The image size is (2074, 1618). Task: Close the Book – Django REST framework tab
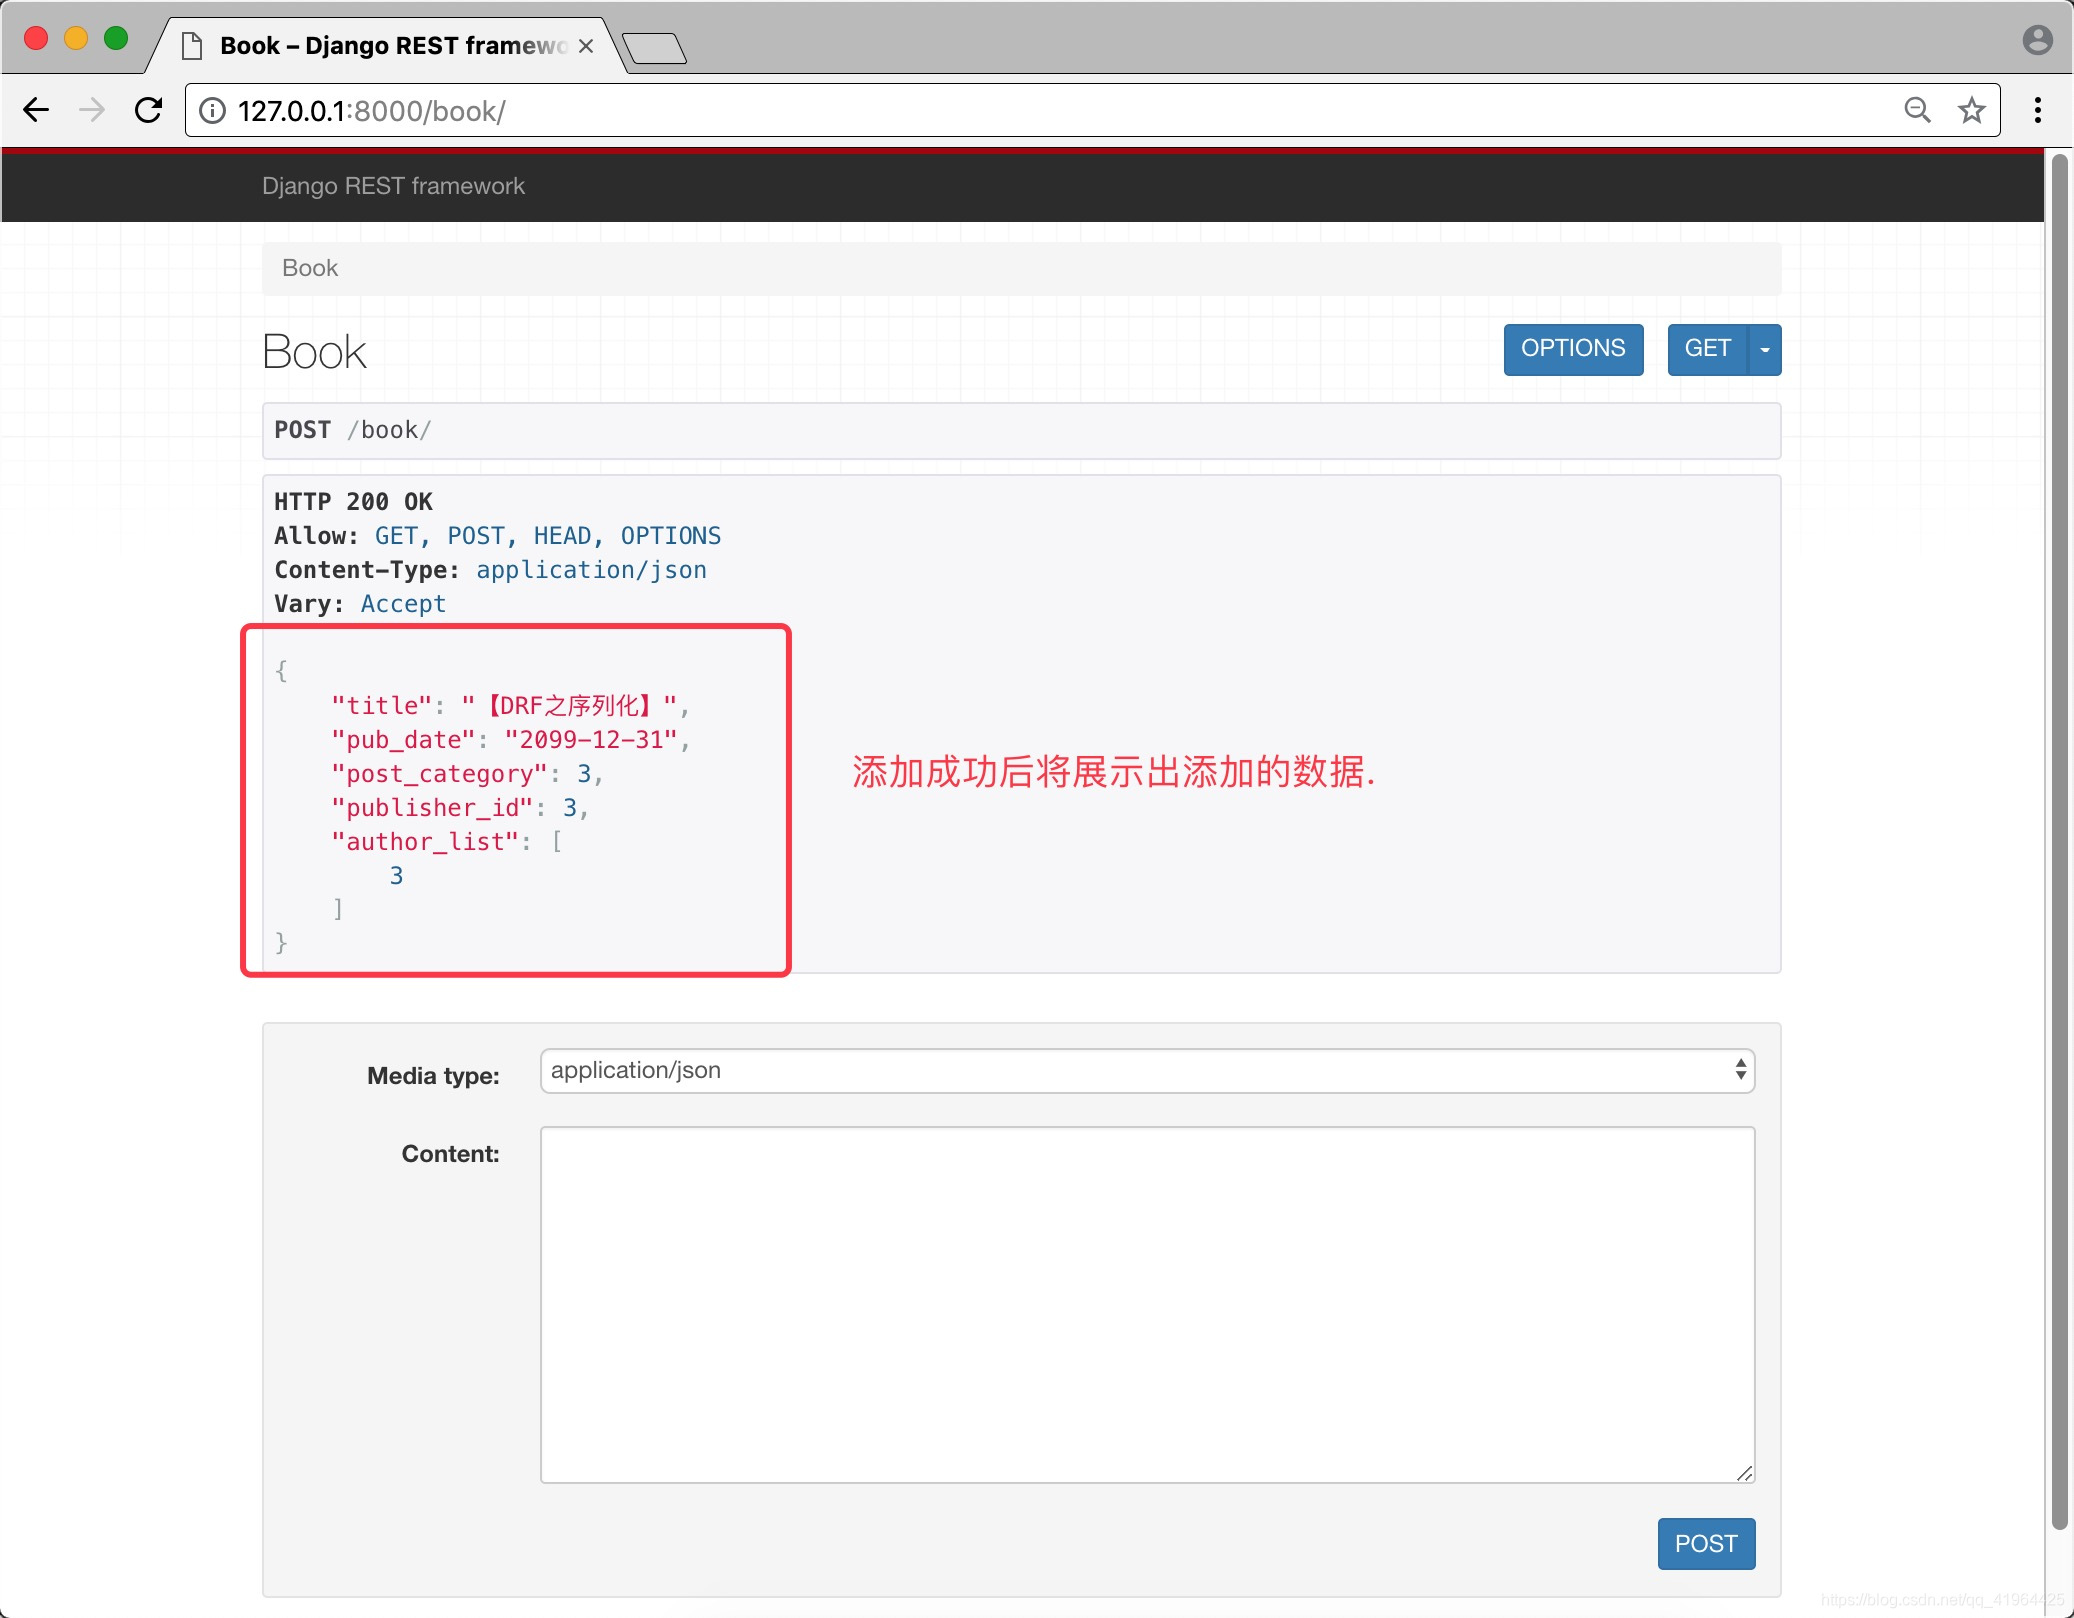click(x=586, y=46)
